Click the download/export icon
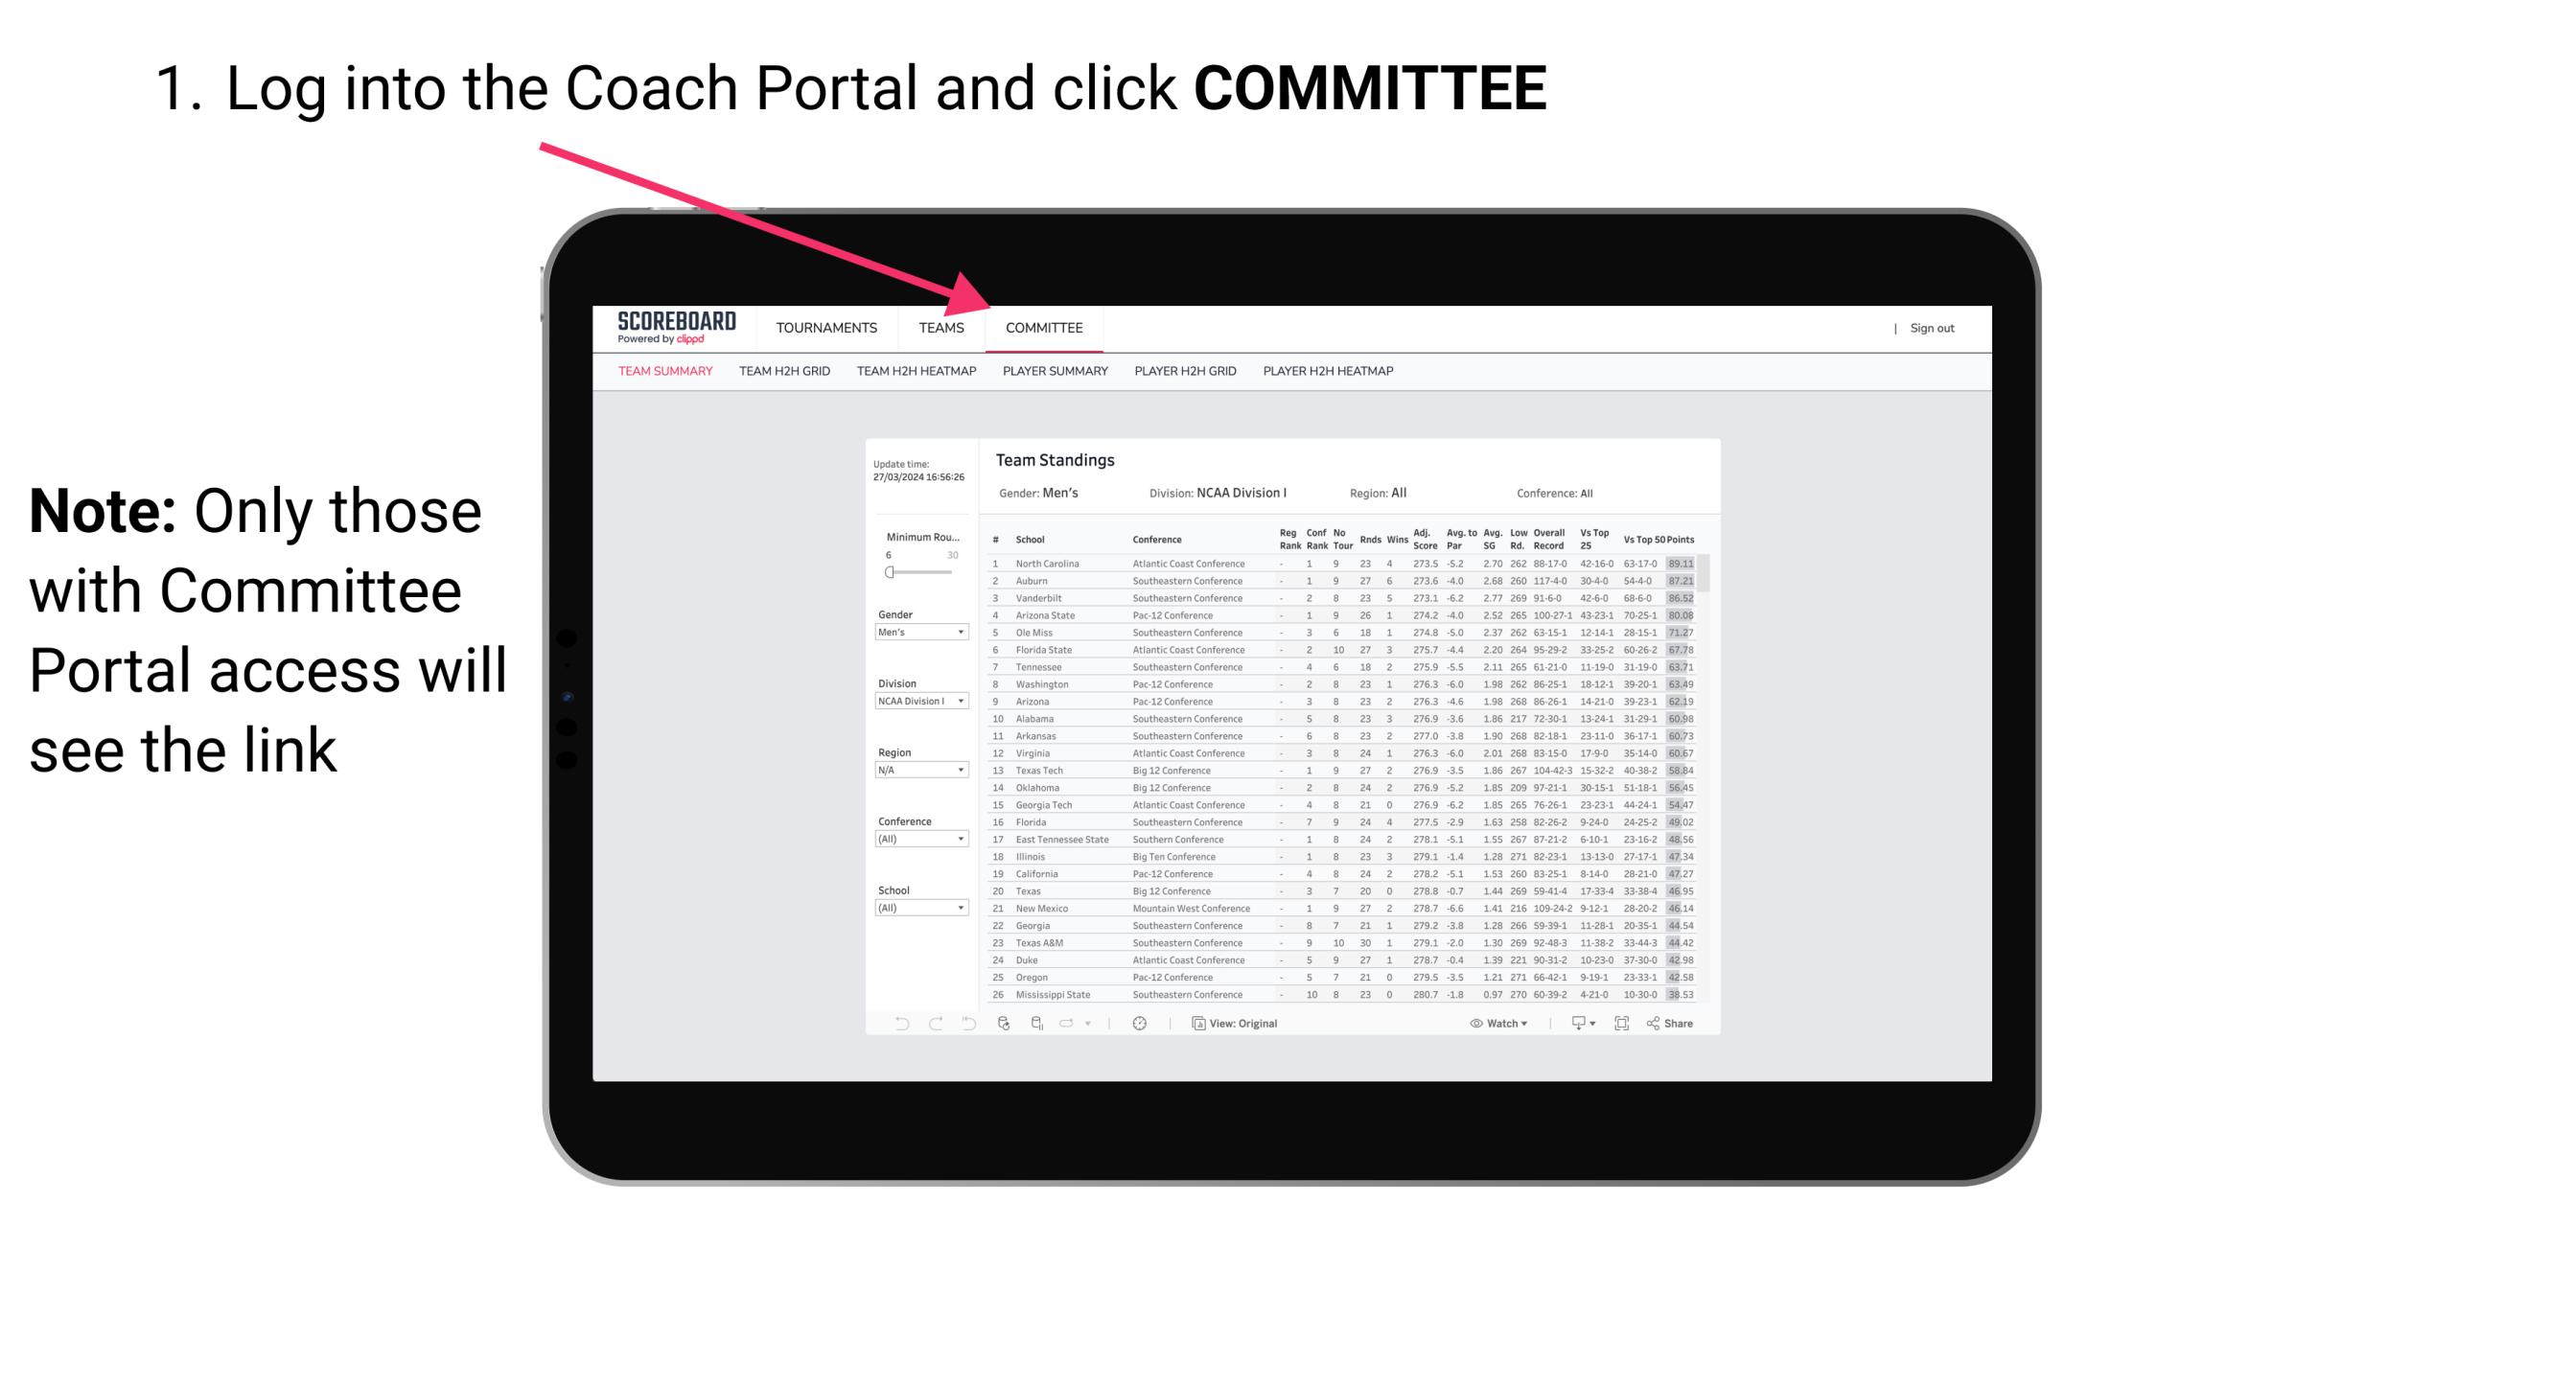2576x1386 pixels. (1572, 1024)
